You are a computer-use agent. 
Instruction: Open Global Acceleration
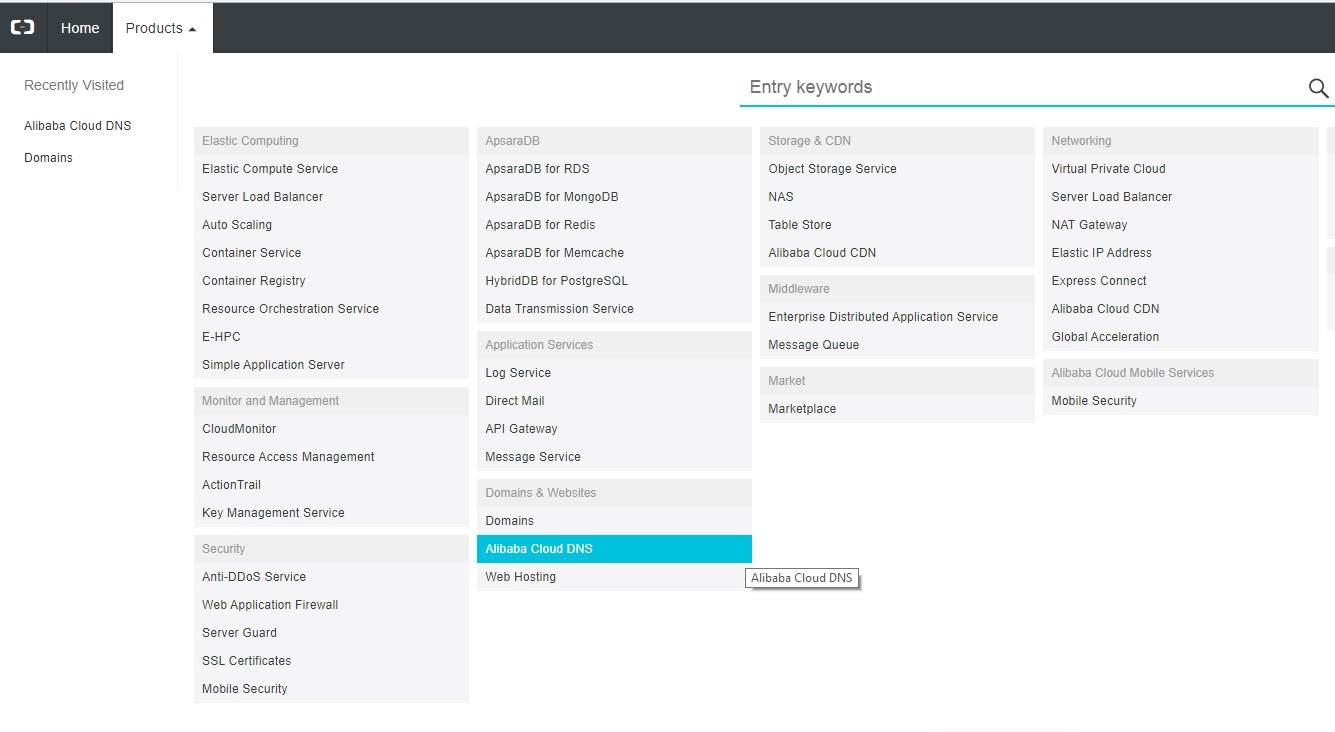point(1181,337)
